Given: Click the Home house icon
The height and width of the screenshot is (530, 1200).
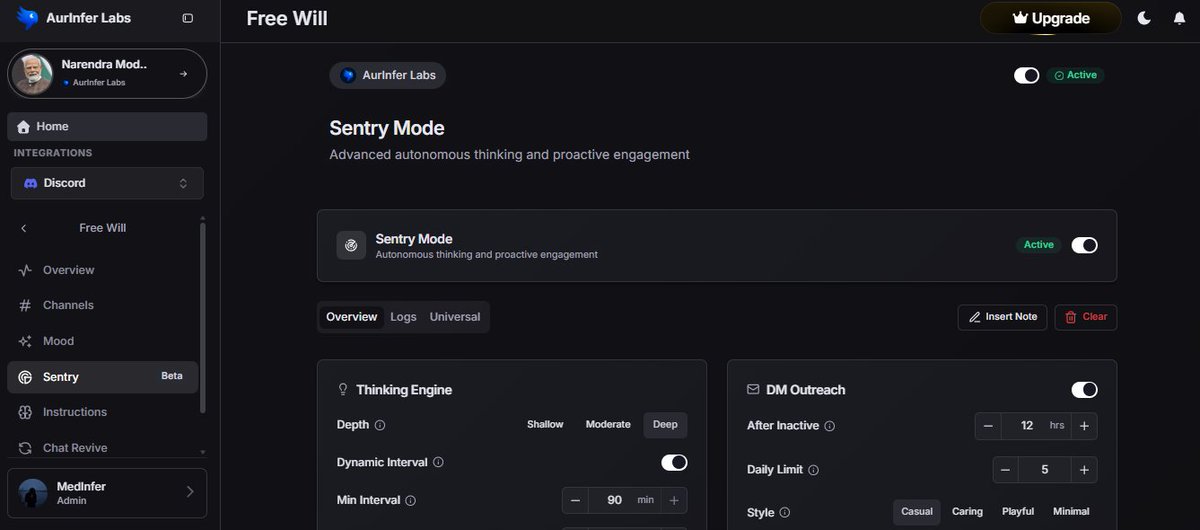Looking at the screenshot, I should pos(23,127).
